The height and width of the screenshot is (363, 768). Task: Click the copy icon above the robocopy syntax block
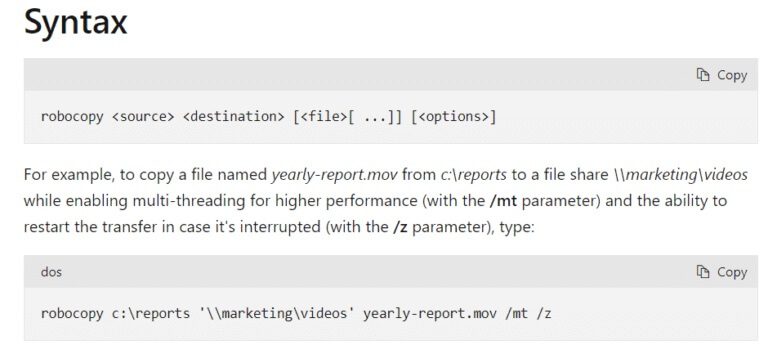tap(703, 75)
